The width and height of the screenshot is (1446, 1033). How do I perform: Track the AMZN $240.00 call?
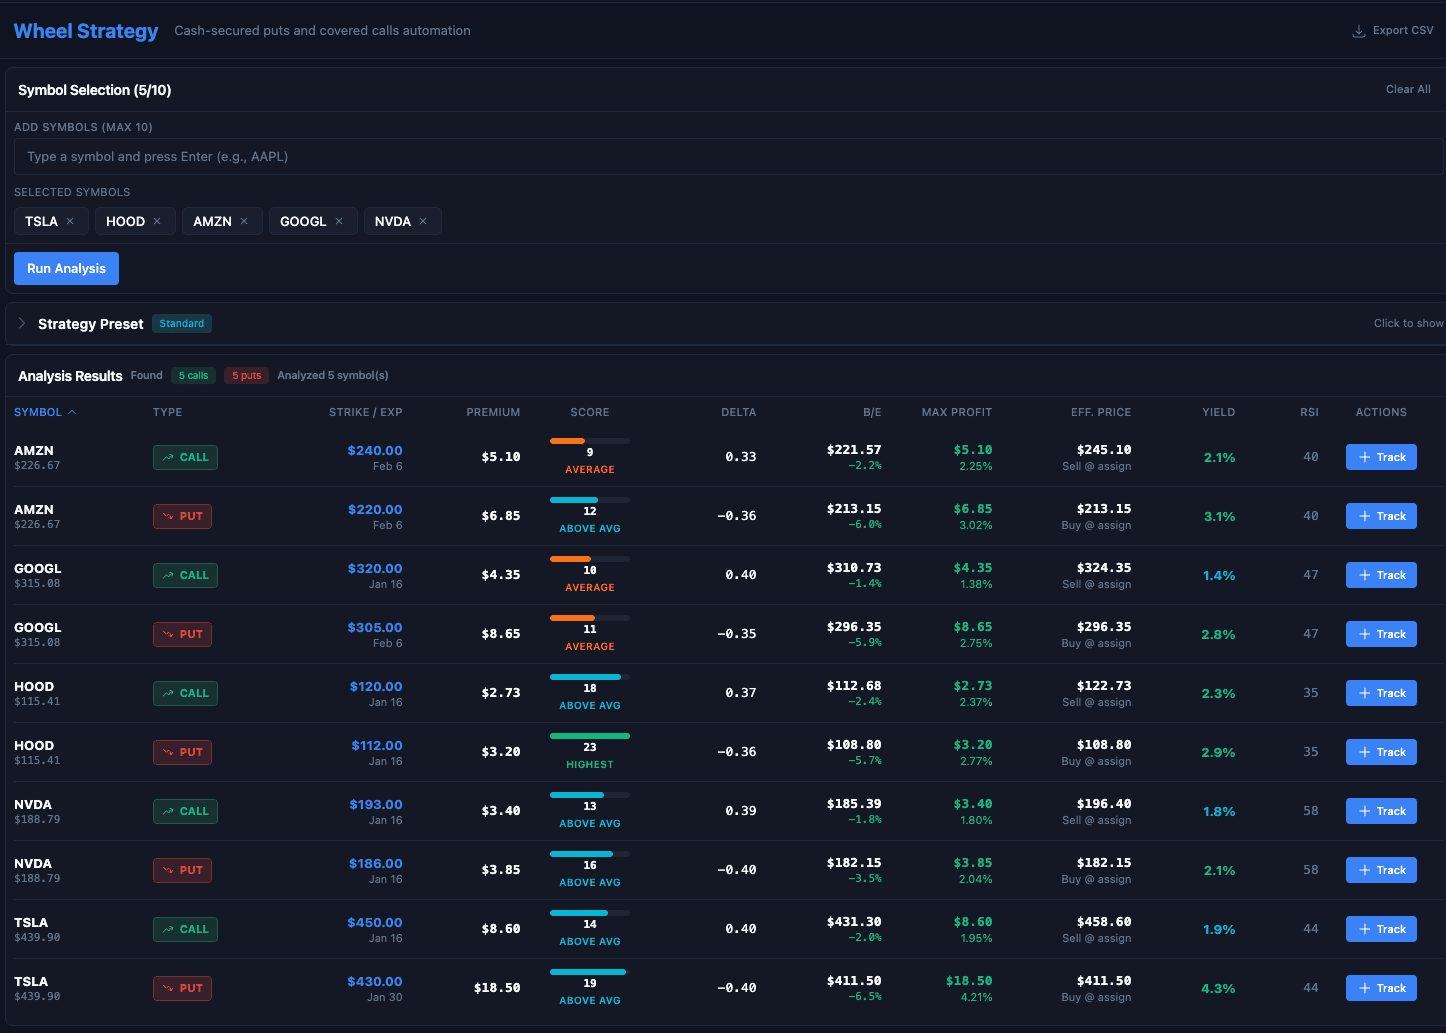tap(1381, 457)
